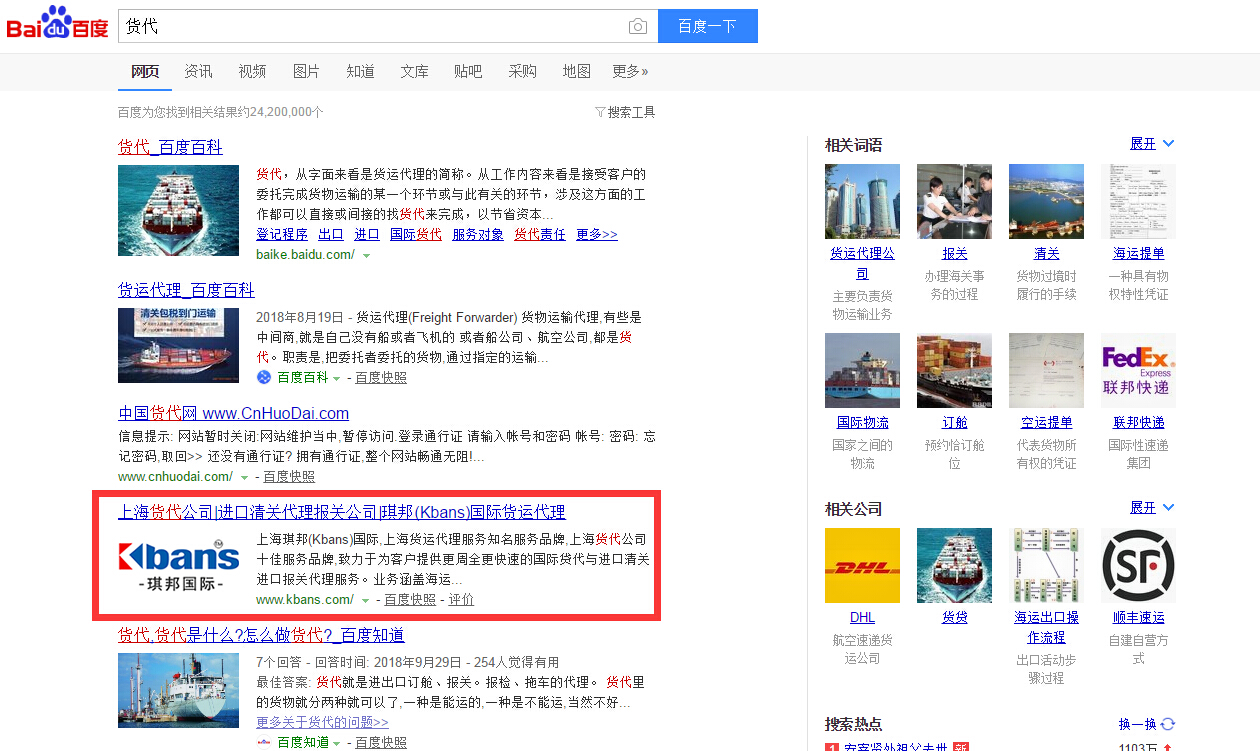Open the 国际货代 sublink
The height and width of the screenshot is (751, 1260).
pyautogui.click(x=416, y=234)
